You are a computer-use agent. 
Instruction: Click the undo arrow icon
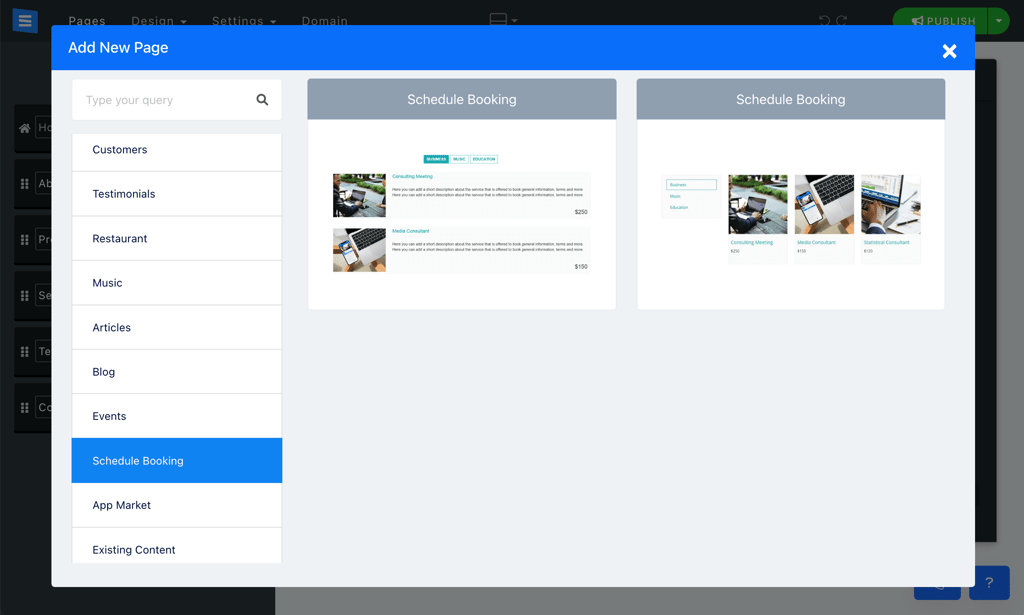[x=825, y=21]
